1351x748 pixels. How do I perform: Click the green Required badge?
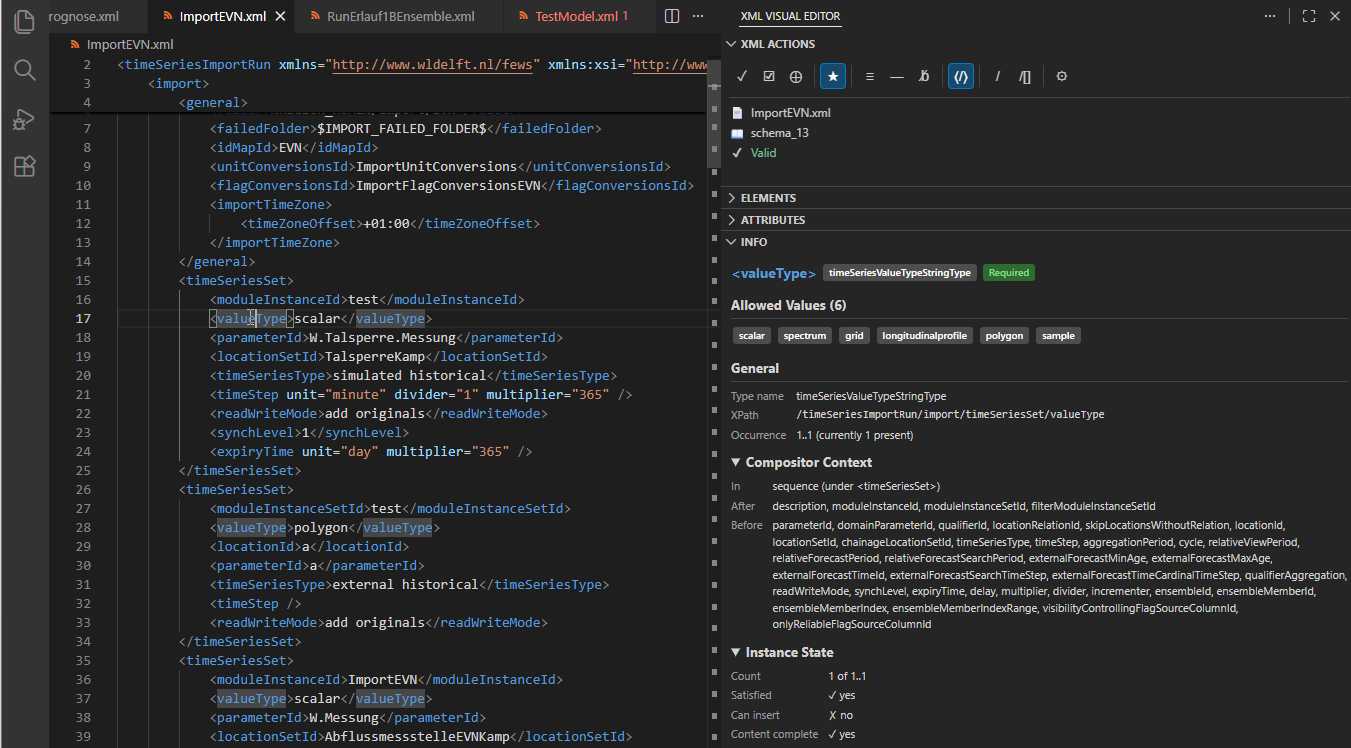(x=1009, y=272)
